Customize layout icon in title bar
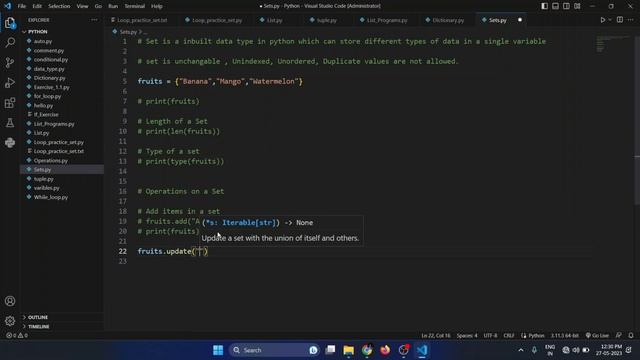Viewport: 640px width, 360px height. coord(577,6)
